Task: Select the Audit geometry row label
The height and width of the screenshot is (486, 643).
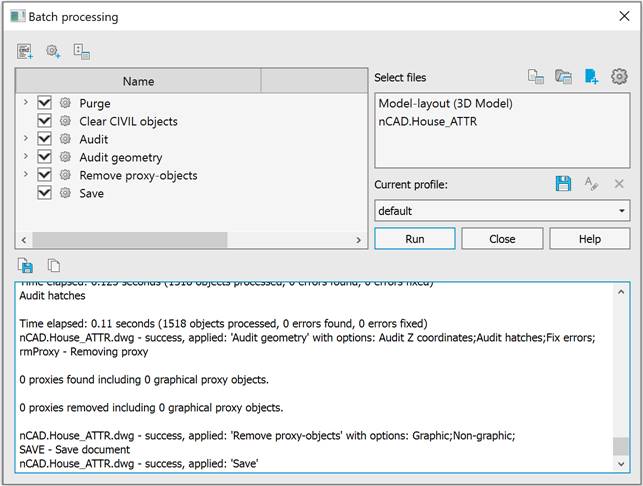Action: click(x=121, y=157)
